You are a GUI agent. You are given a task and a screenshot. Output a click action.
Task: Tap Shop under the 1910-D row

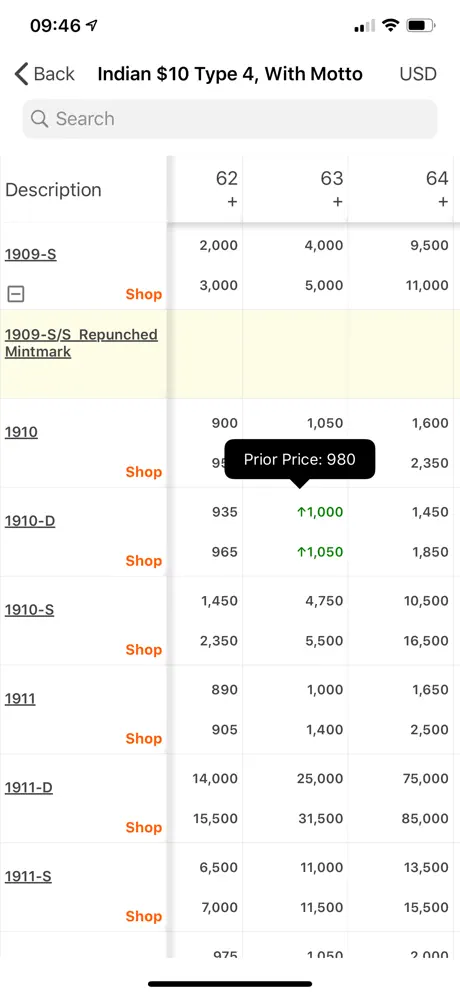tap(144, 561)
